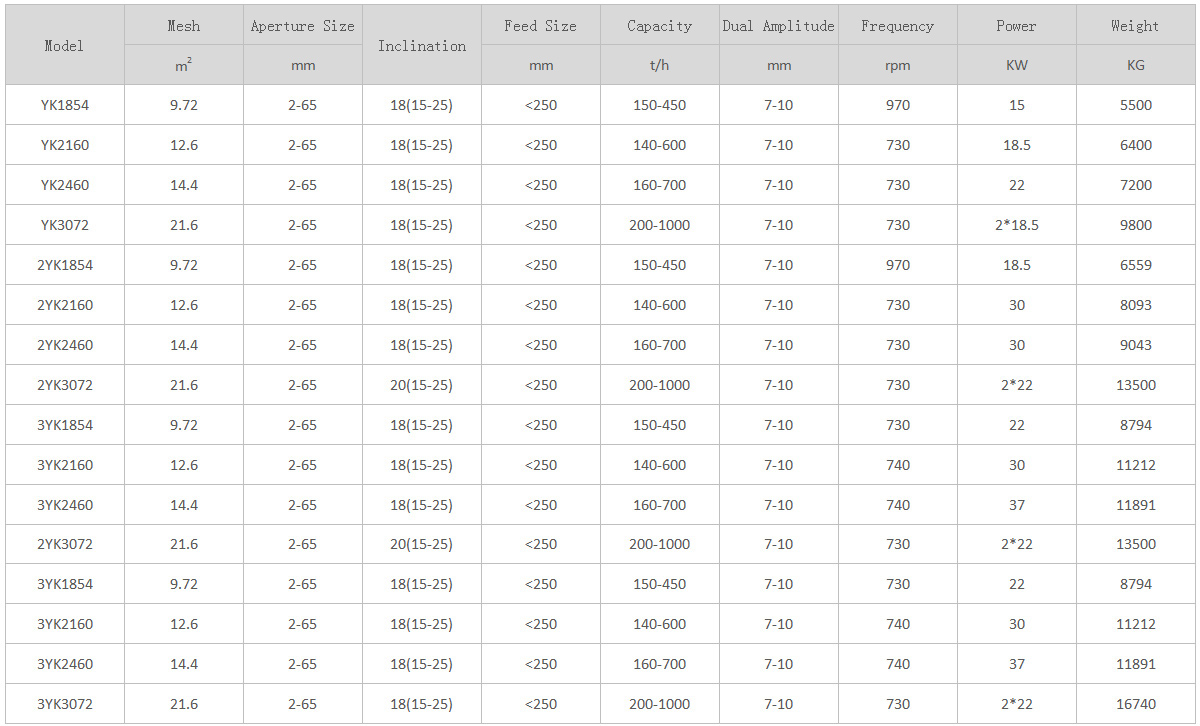Click the 2YK2160 model cell

click(x=64, y=305)
